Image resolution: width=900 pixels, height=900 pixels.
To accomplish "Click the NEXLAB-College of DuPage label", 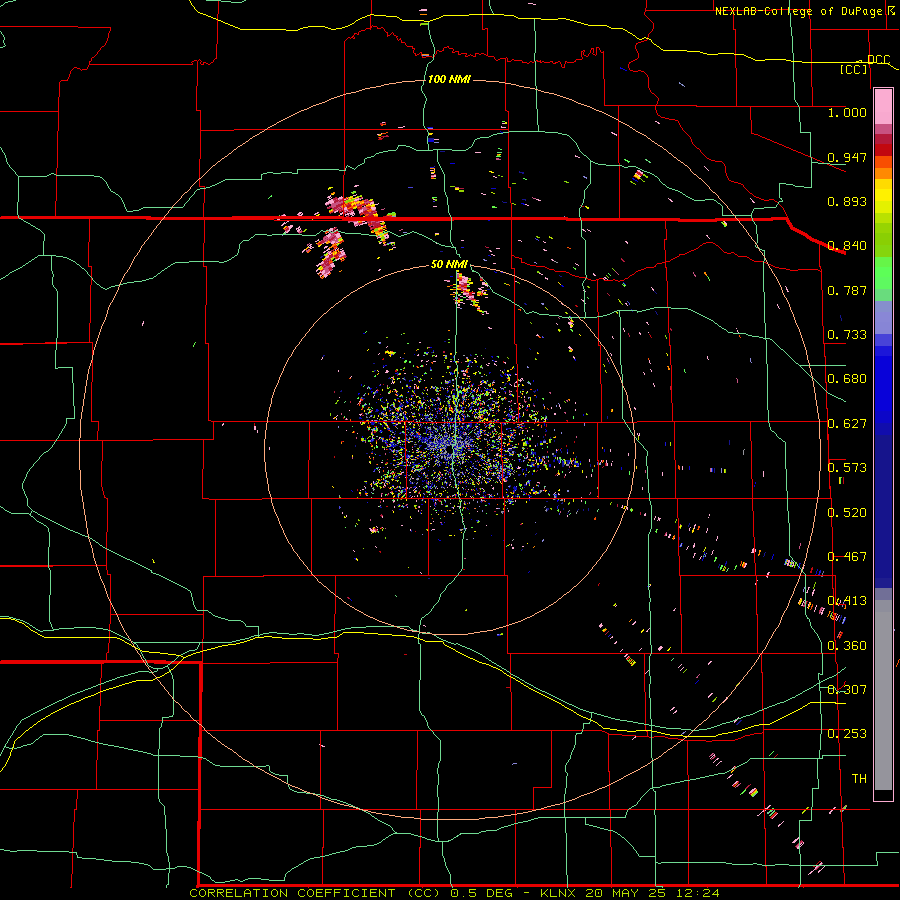I will pos(799,11).
